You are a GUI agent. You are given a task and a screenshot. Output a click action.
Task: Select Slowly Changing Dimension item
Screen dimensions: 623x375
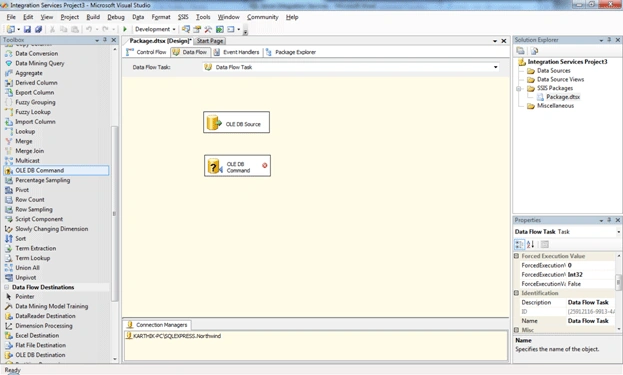(52, 229)
